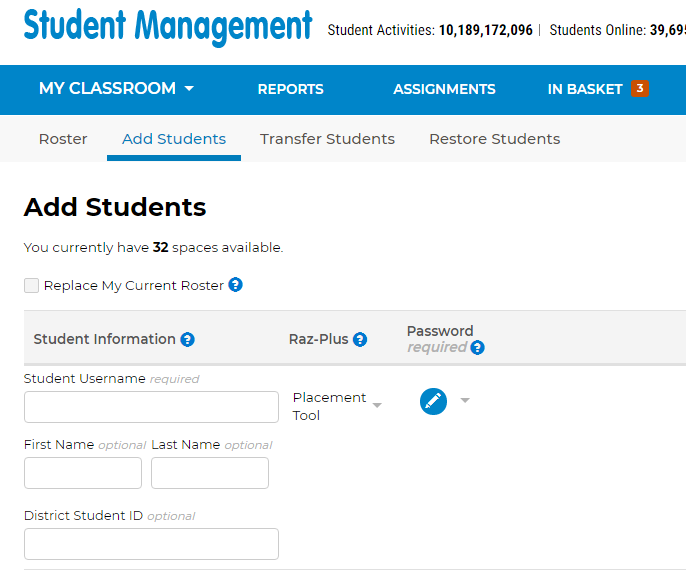The width and height of the screenshot is (686, 573).
Task: Click the Student Username input field
Action: tap(151, 407)
